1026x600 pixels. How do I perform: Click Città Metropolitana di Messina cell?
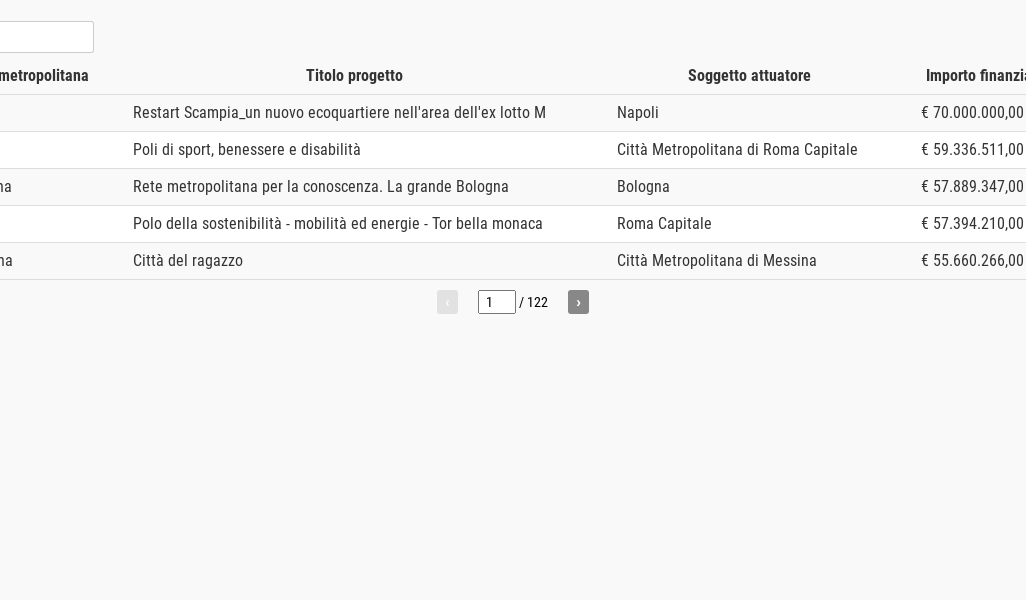point(716,260)
